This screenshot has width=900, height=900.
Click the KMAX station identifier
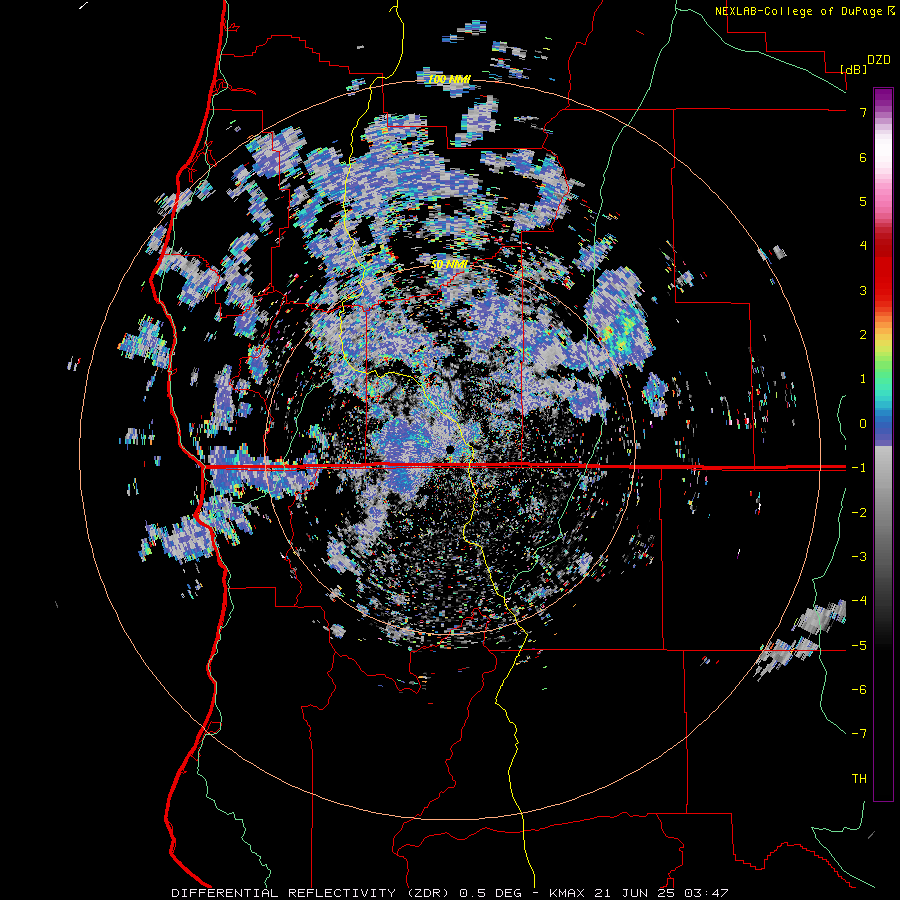568,893
